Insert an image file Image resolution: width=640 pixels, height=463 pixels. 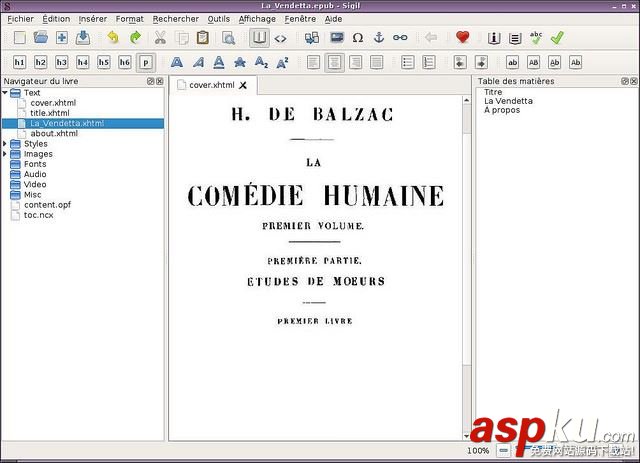337,38
